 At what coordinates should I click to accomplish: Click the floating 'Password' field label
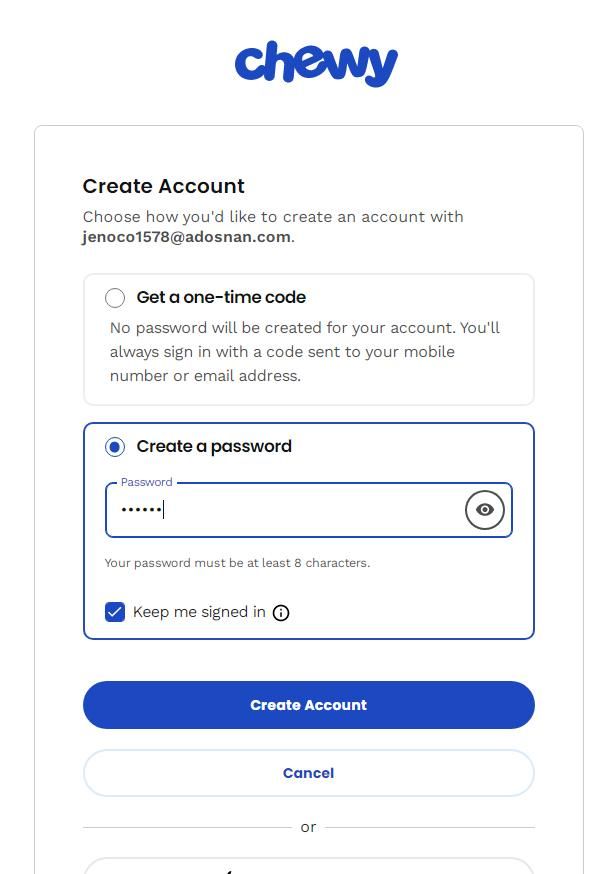[147, 482]
